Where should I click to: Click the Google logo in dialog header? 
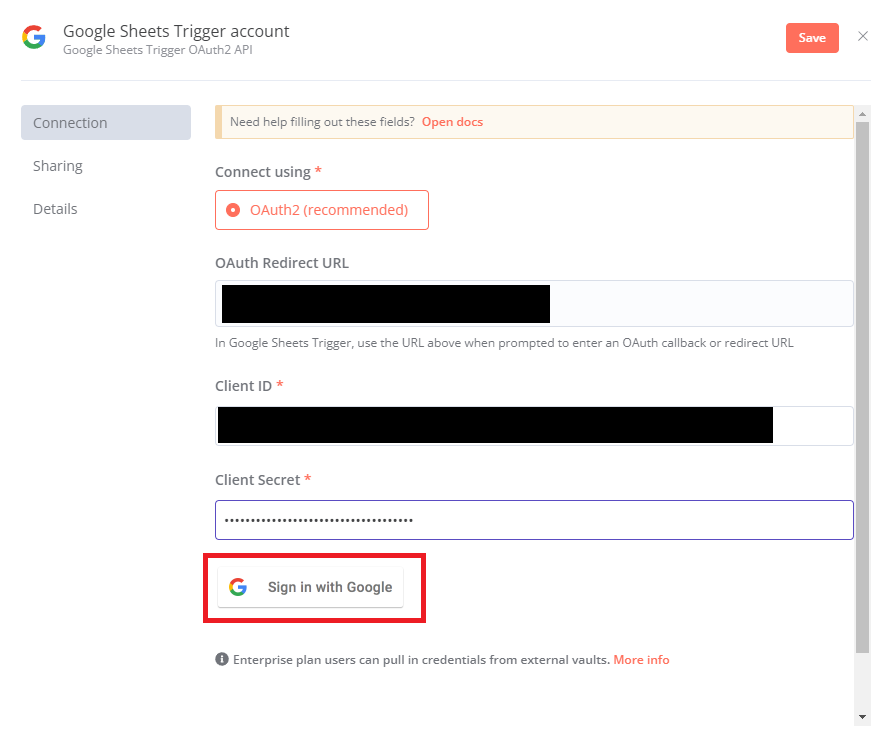point(34,37)
